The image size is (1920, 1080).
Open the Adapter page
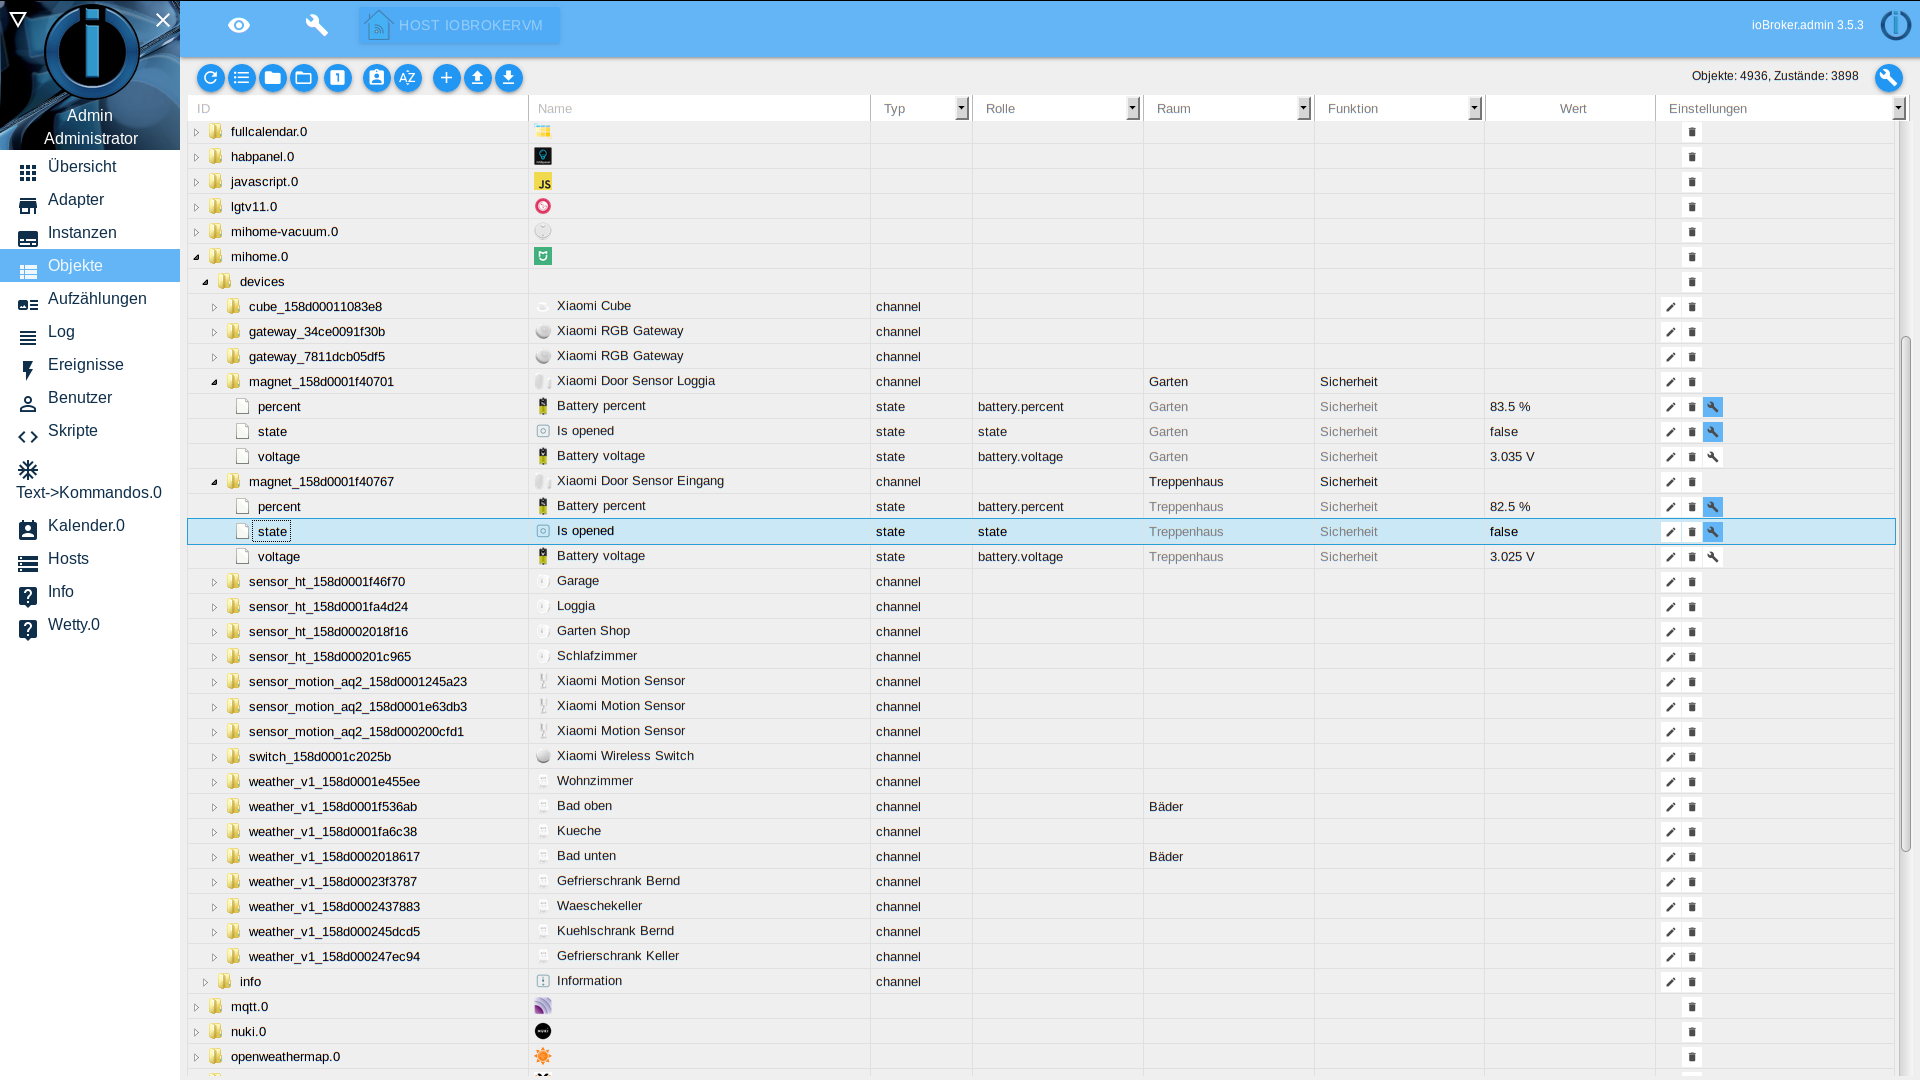90,200
